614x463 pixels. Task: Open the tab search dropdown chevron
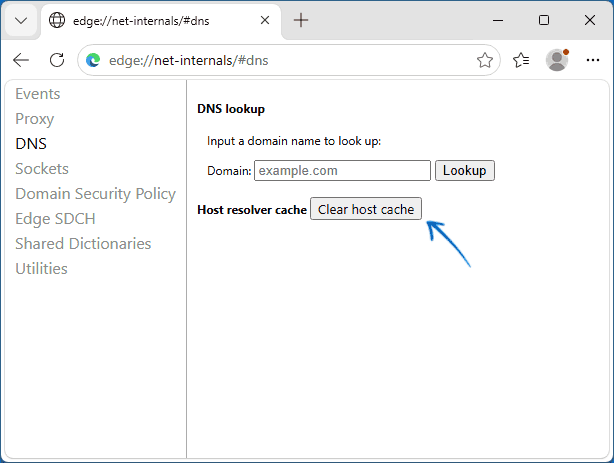(21, 20)
